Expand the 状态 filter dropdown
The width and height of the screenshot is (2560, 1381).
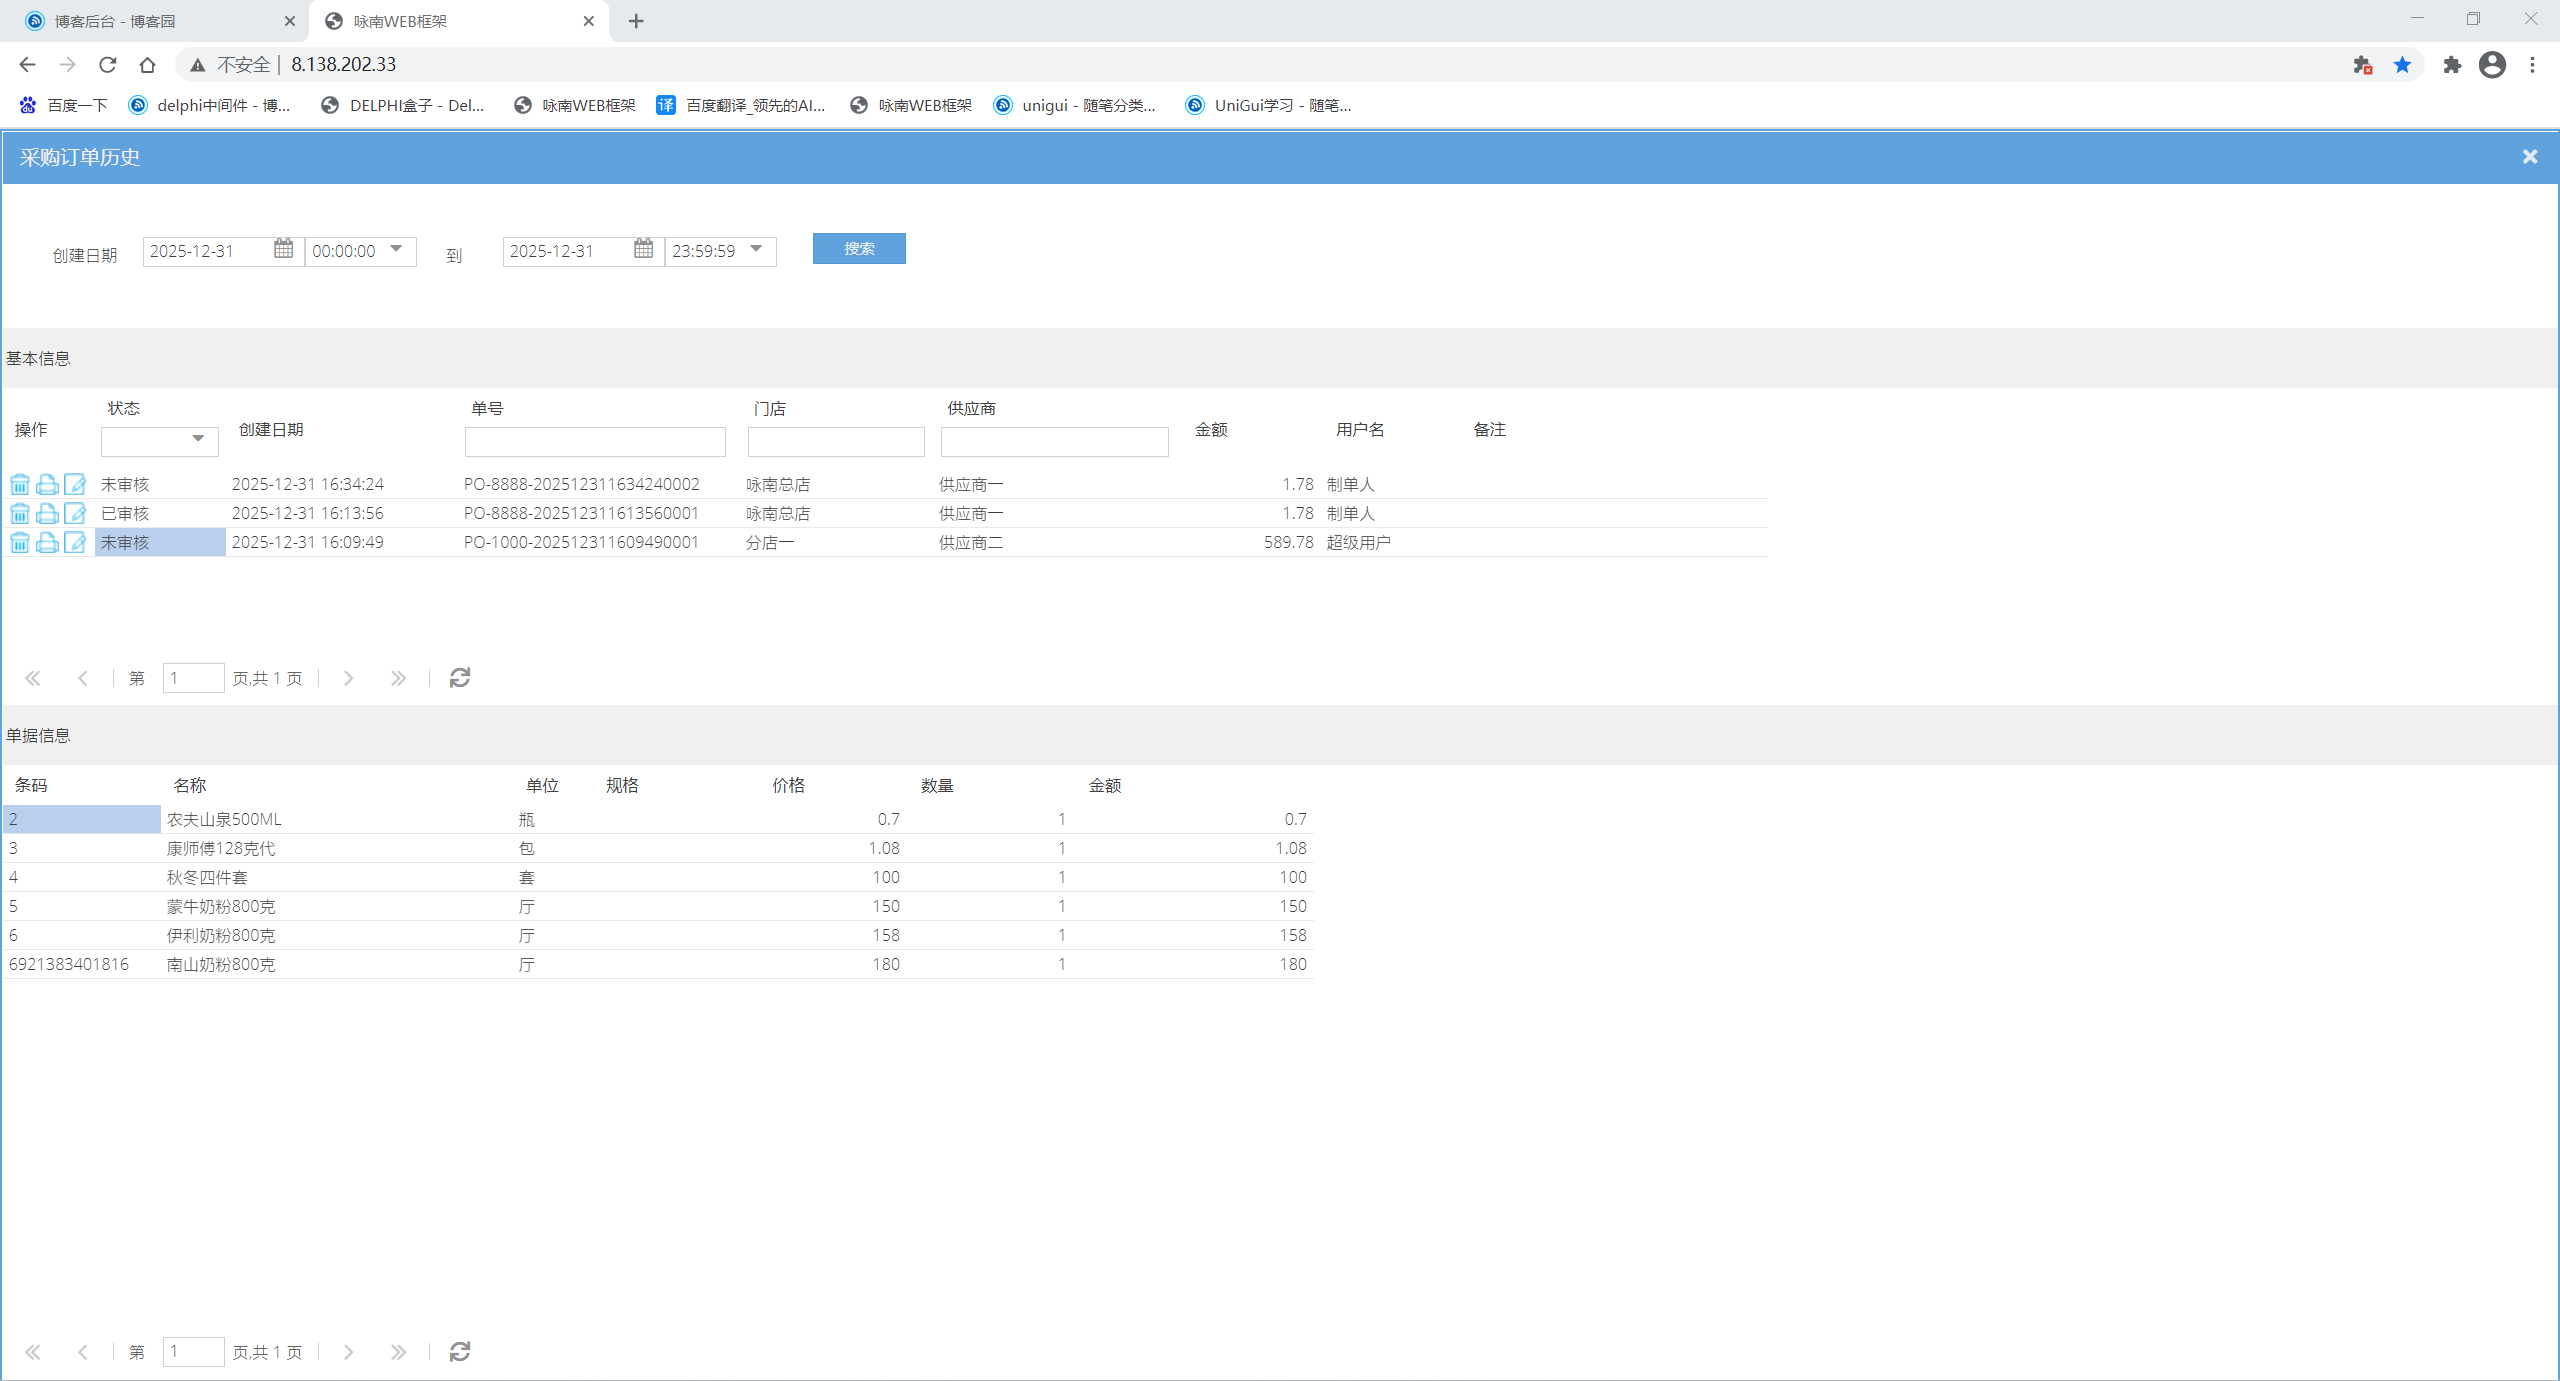(198, 439)
